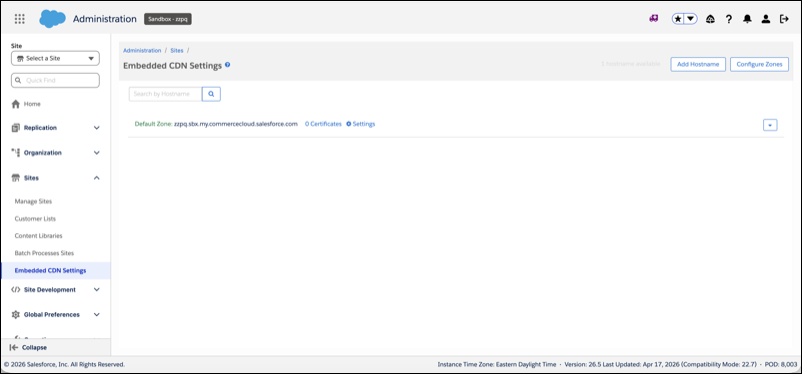The height and width of the screenshot is (374, 802).
Task: Click the purple truck icon in header
Action: (653, 19)
